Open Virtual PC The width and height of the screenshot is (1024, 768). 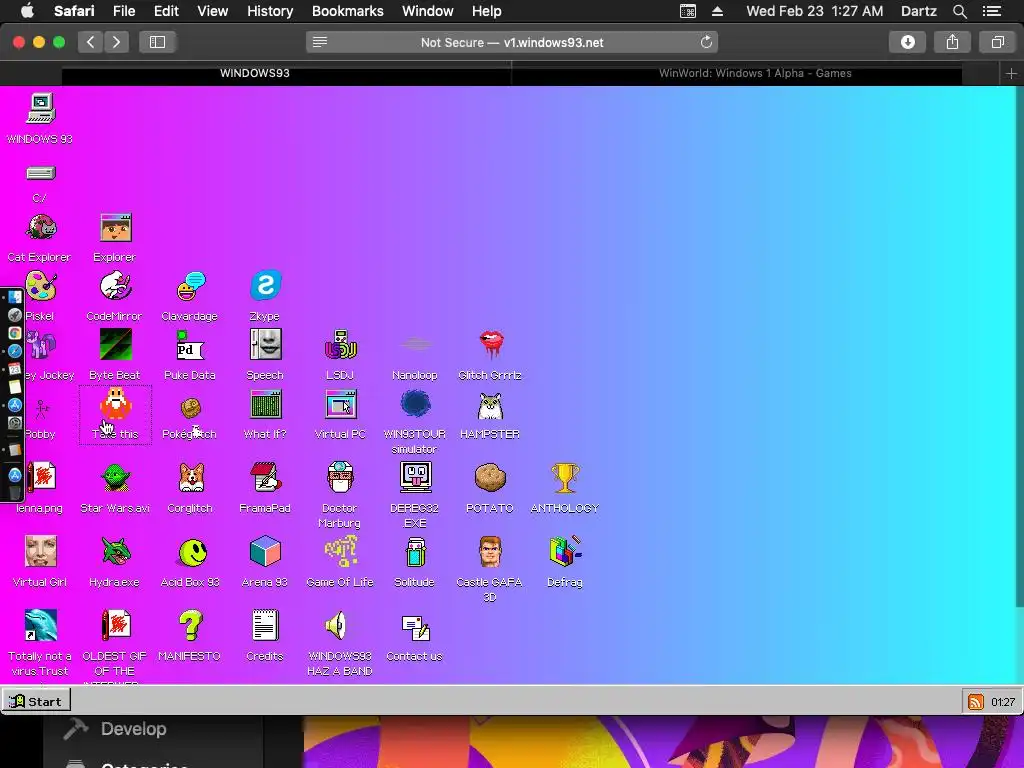[x=341, y=404]
